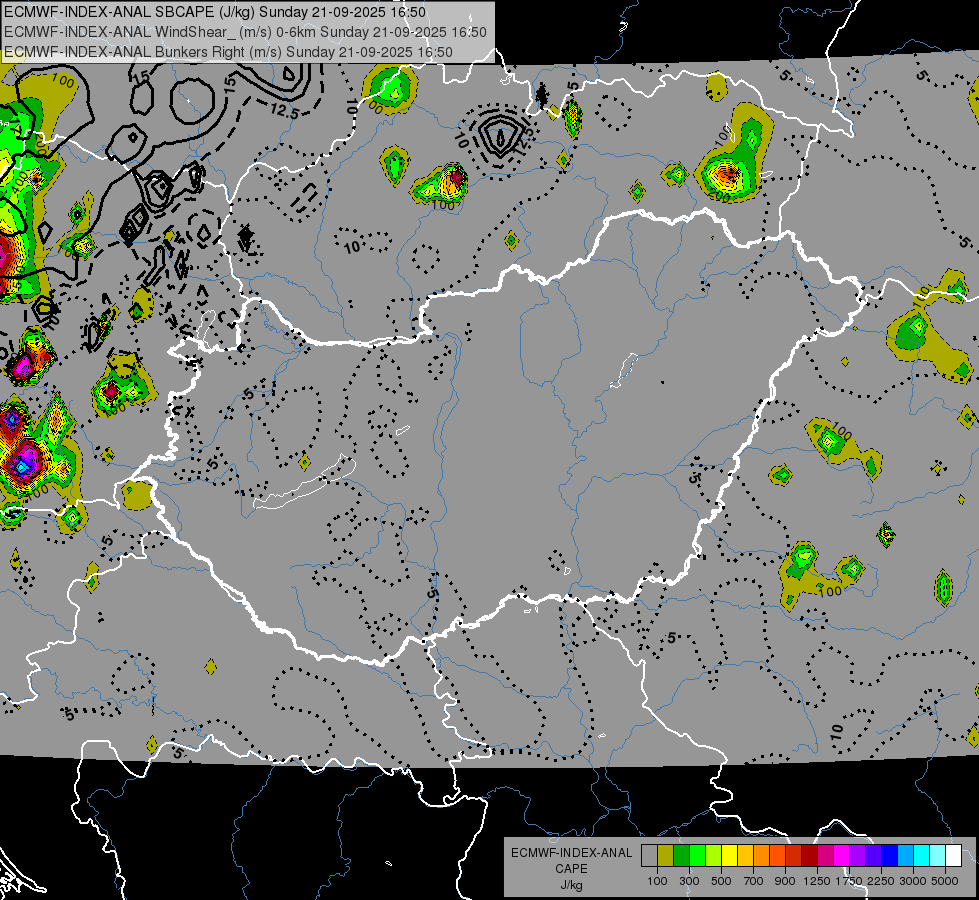Click the legend value 300
This screenshot has height=900, width=979.
click(689, 881)
